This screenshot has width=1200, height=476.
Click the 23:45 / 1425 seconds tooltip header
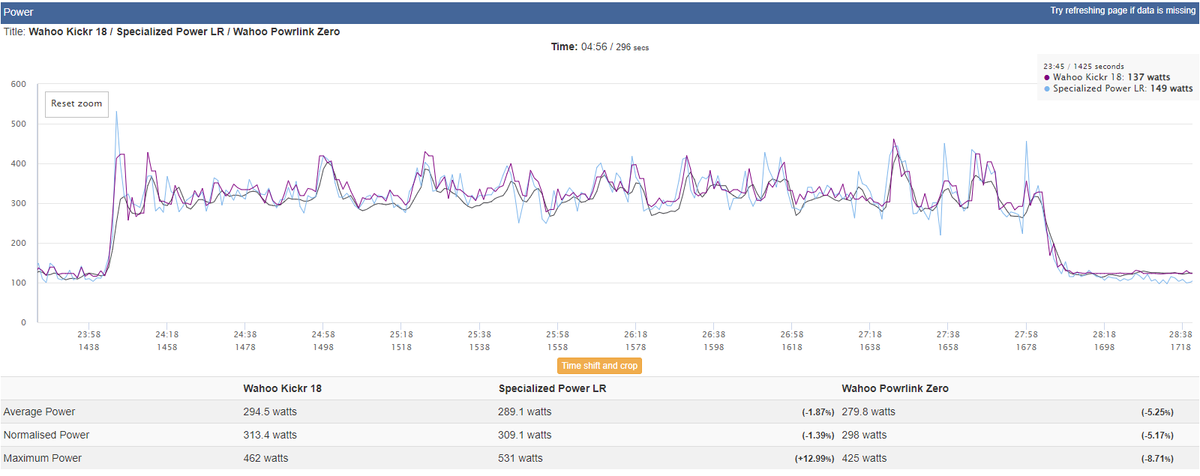pos(1084,67)
